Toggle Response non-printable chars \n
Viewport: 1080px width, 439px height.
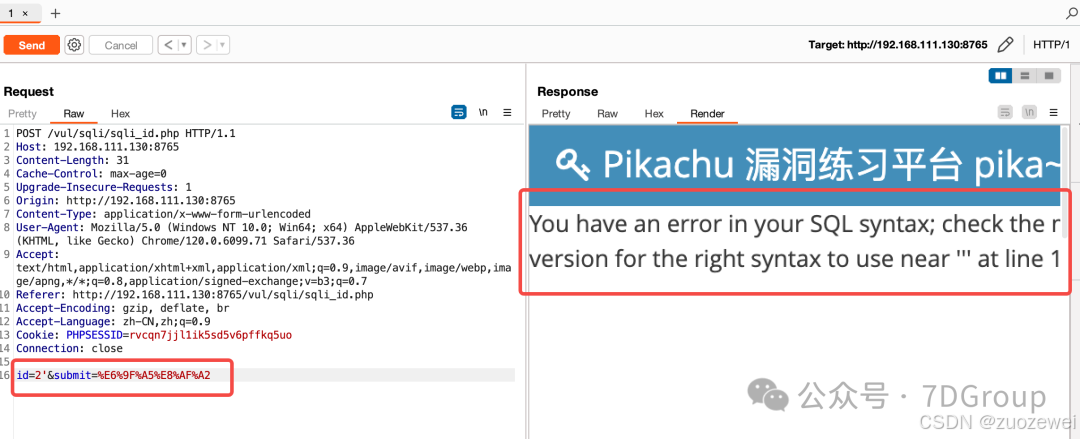[1030, 112]
